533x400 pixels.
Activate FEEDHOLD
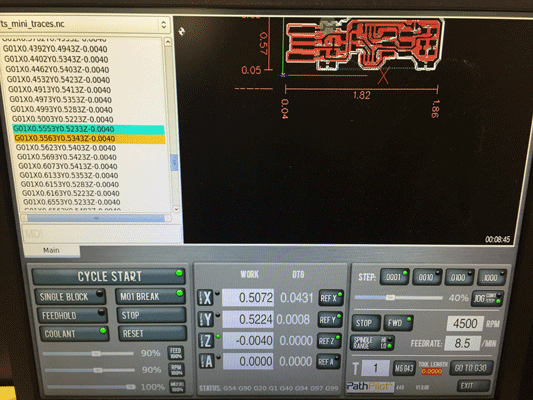tap(72, 315)
